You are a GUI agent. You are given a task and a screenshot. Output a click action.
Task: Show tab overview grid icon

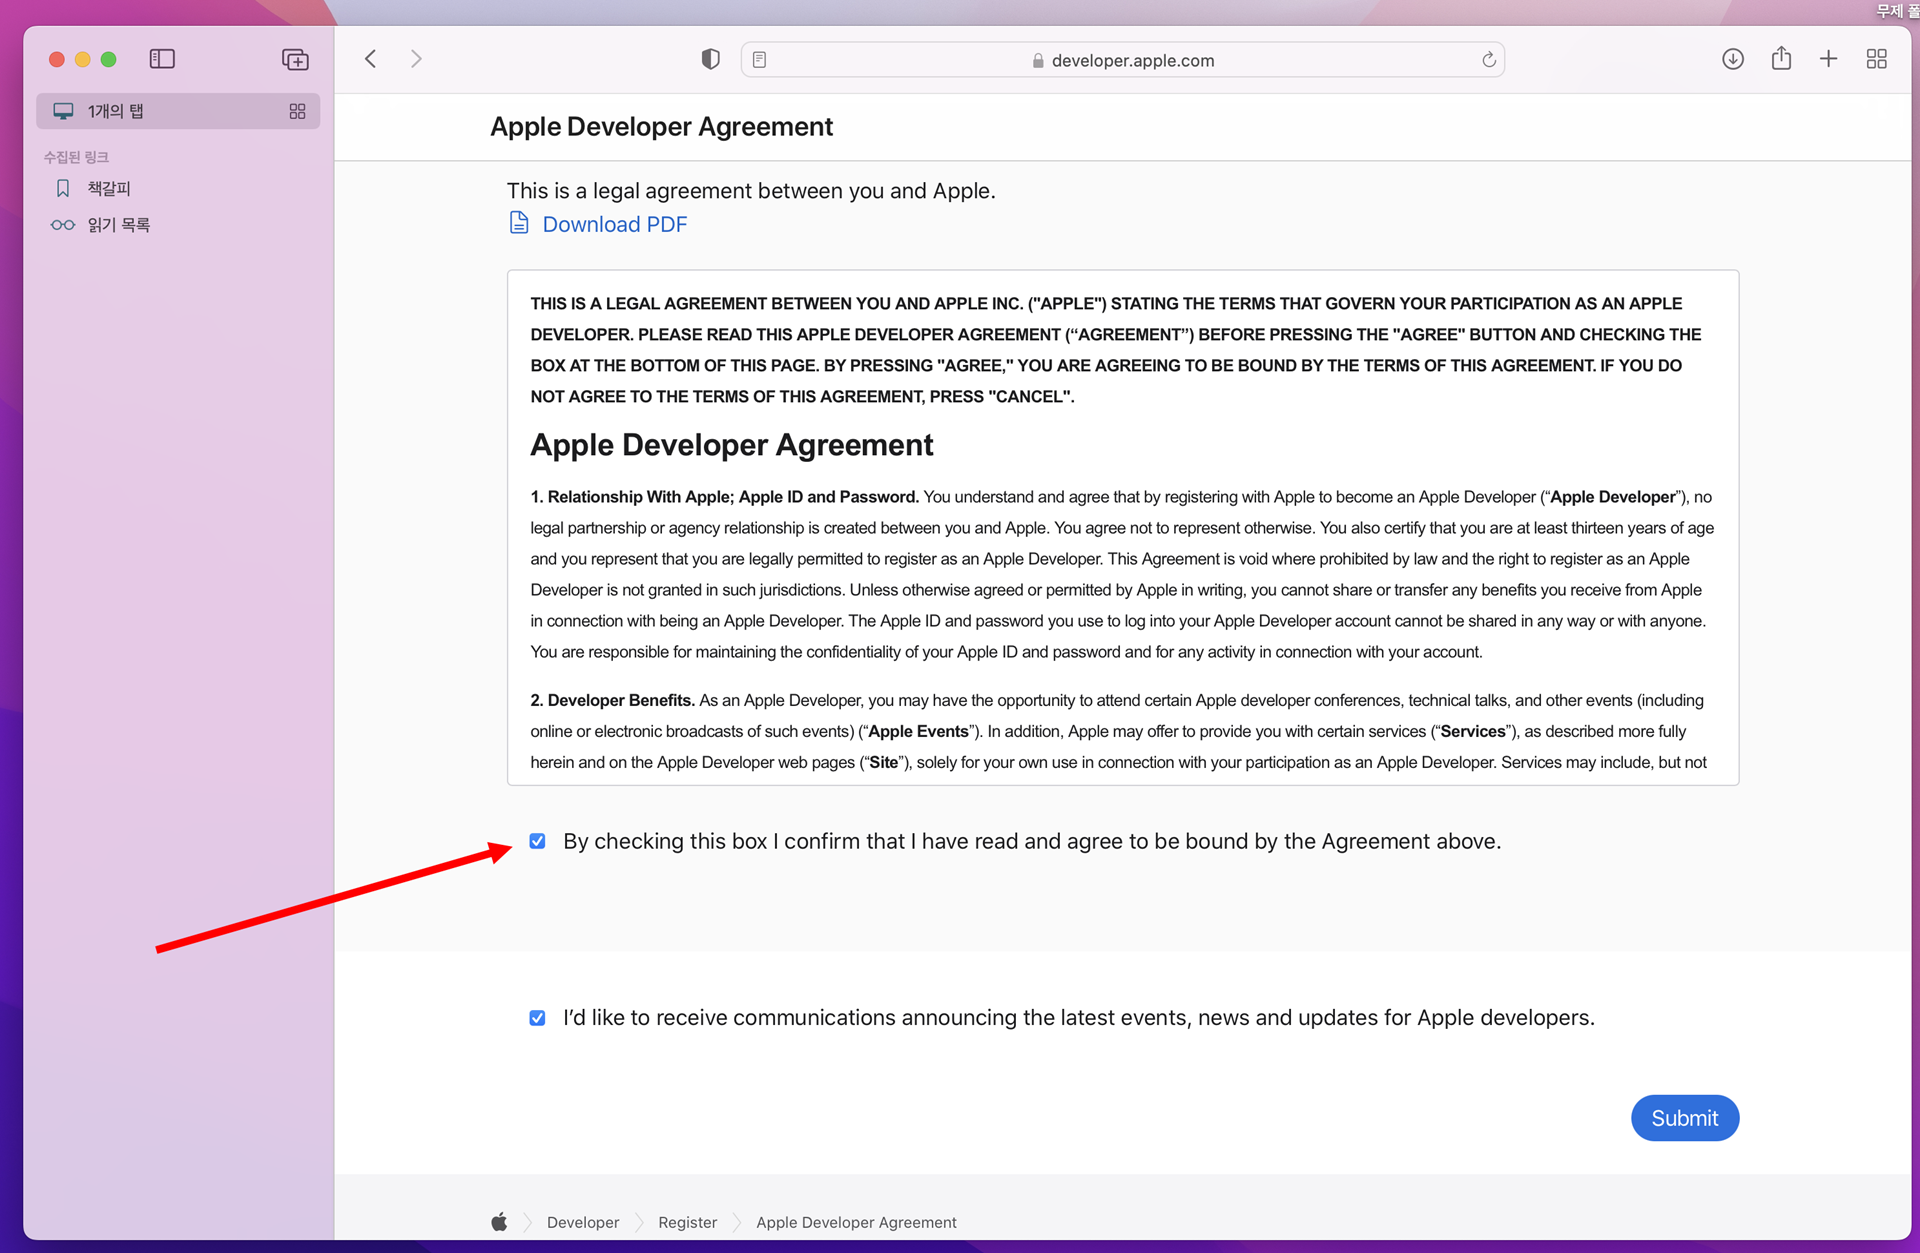coord(1876,59)
